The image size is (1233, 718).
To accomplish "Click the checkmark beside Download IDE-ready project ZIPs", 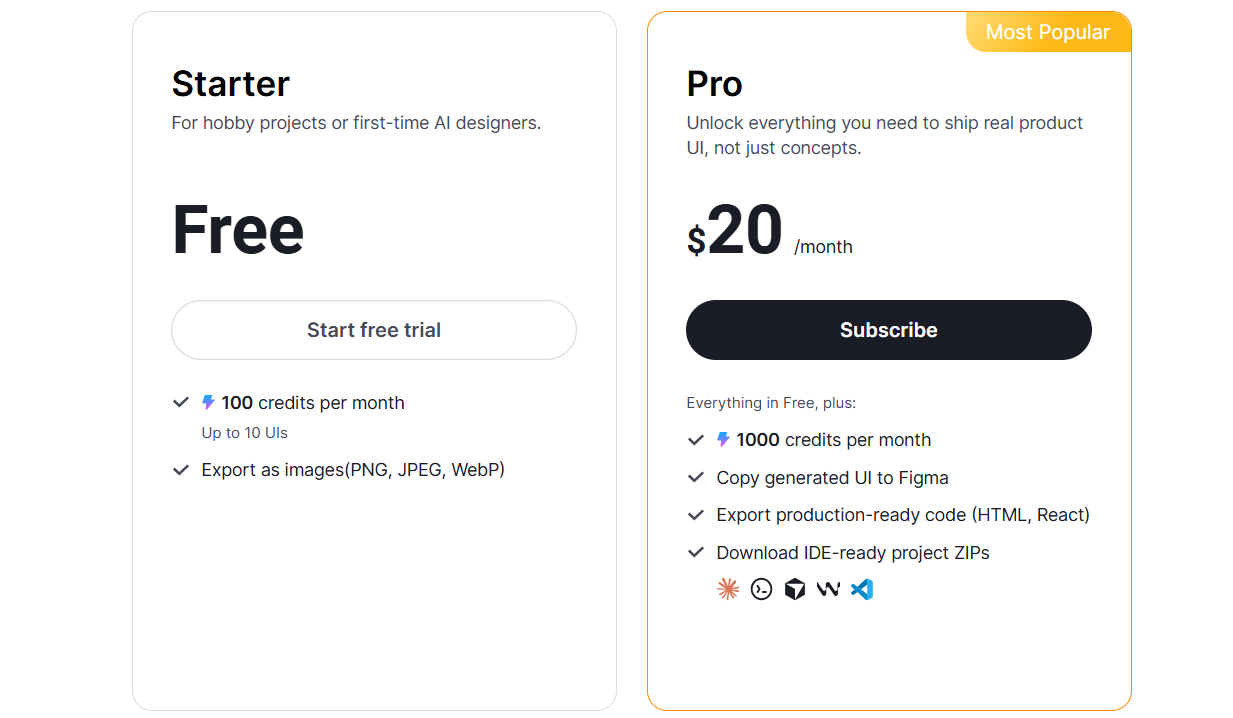I will click(695, 552).
